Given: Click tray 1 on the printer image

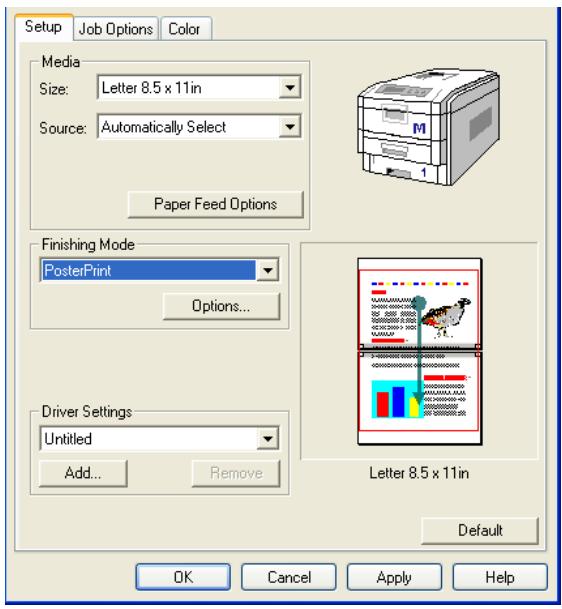Looking at the screenshot, I should coord(423,172).
